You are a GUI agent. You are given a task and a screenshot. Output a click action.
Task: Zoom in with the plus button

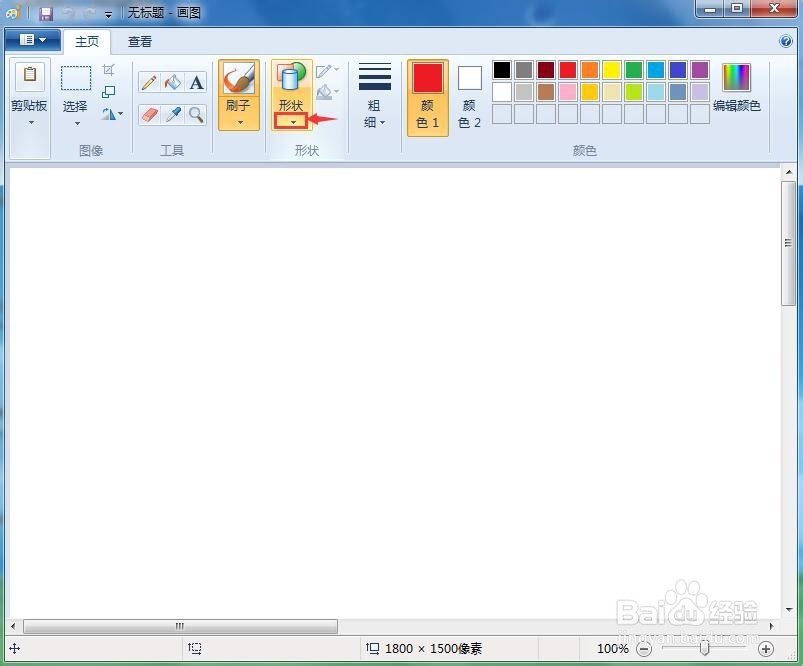click(x=766, y=649)
